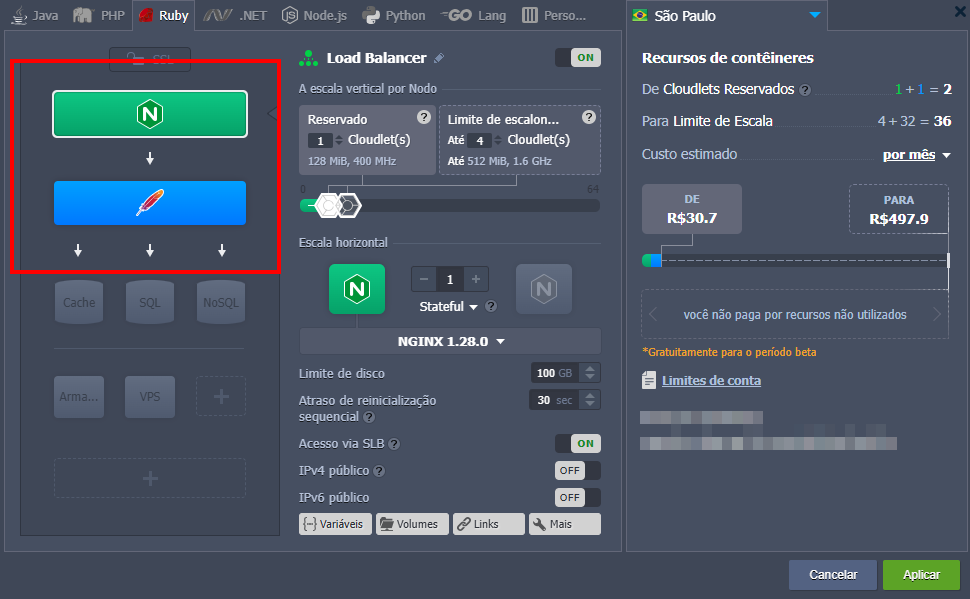Click Reservado cloudlets value field
Viewport: 970px width, 599px height.
point(320,140)
